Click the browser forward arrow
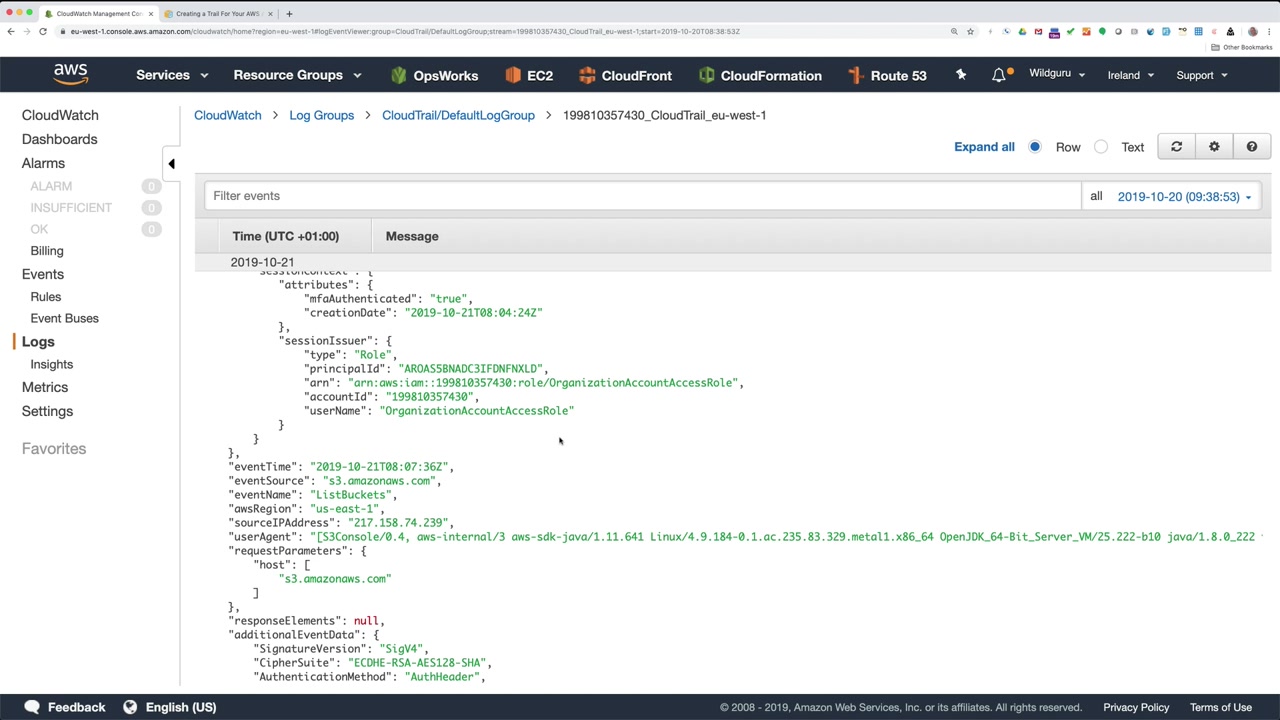 26,32
